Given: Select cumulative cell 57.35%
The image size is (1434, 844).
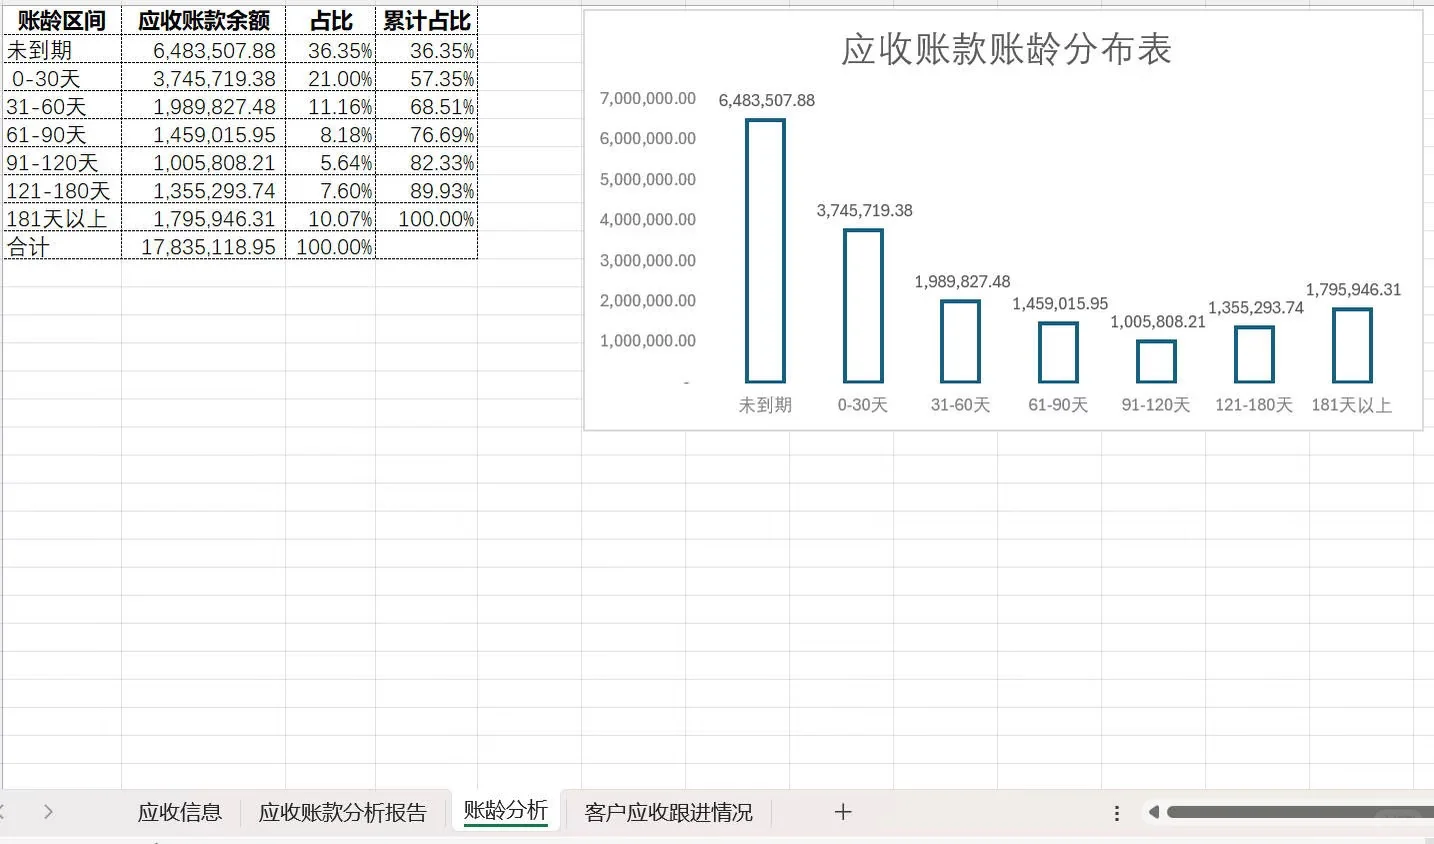Looking at the screenshot, I should click(x=427, y=78).
